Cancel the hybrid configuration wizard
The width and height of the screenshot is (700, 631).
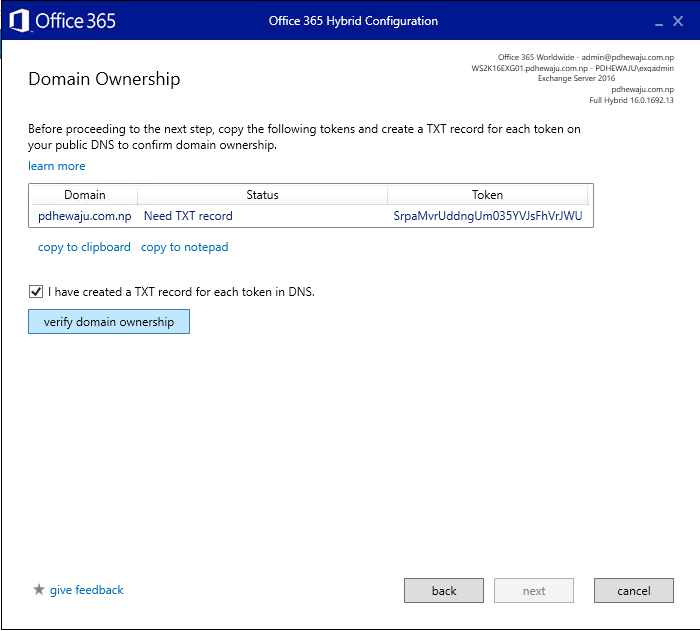click(634, 590)
